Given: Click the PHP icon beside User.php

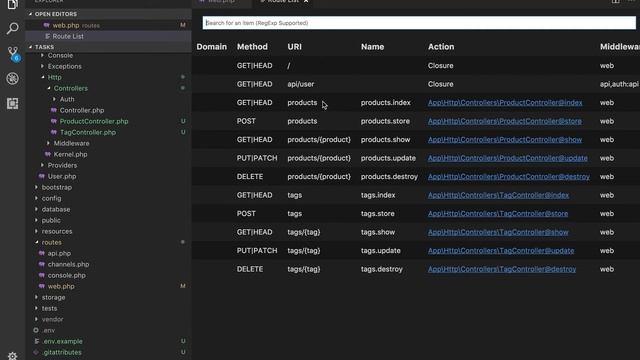Looking at the screenshot, I should click(42, 176).
